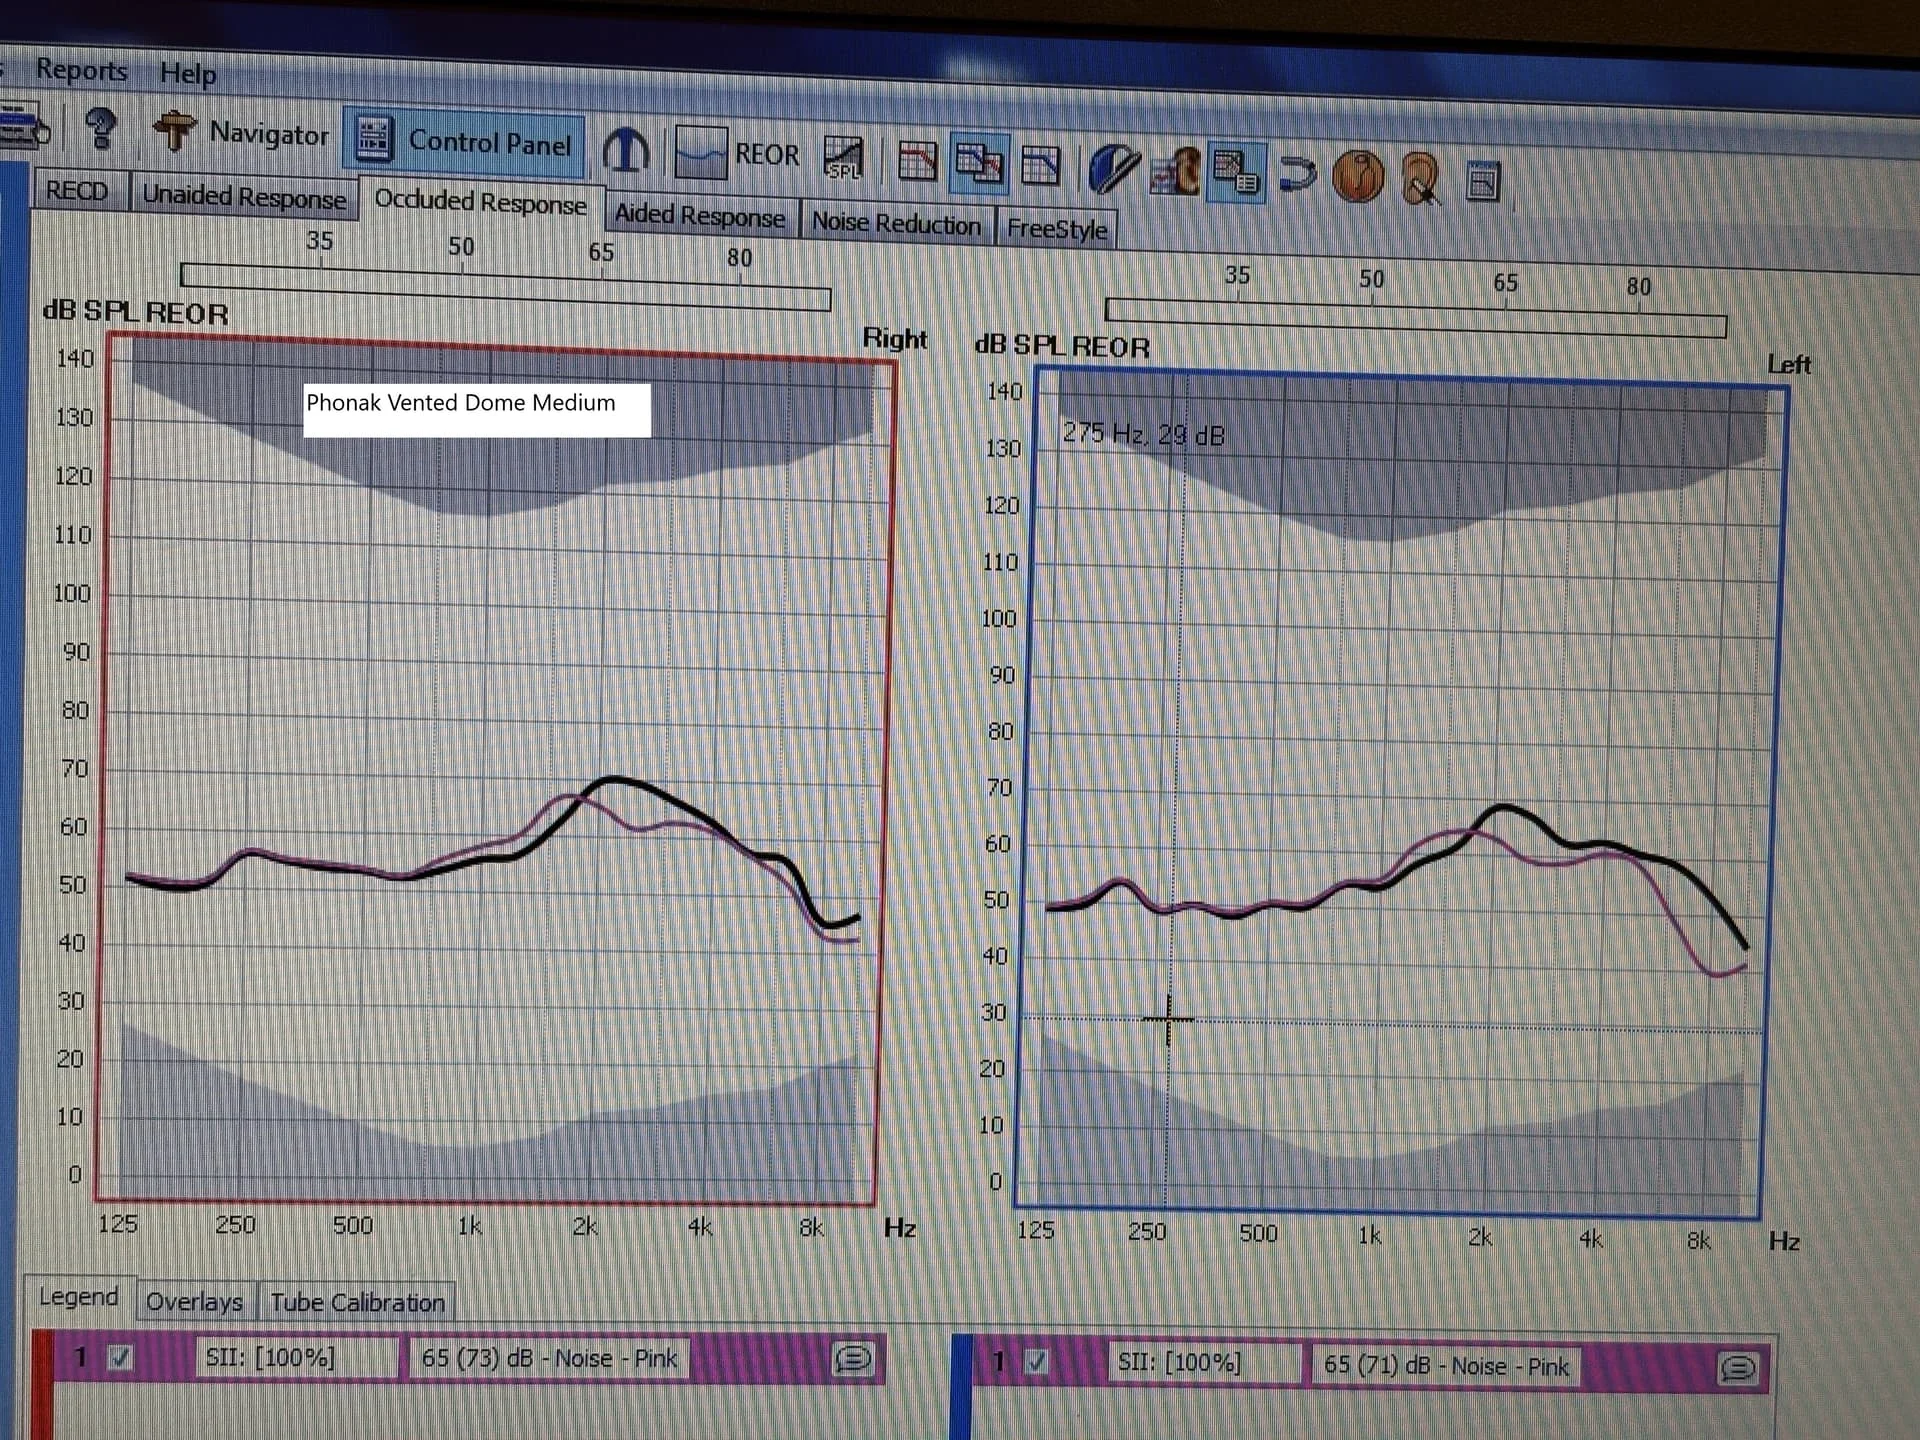The width and height of the screenshot is (1920, 1440).
Task: Open the Navigator
Action: [240, 133]
